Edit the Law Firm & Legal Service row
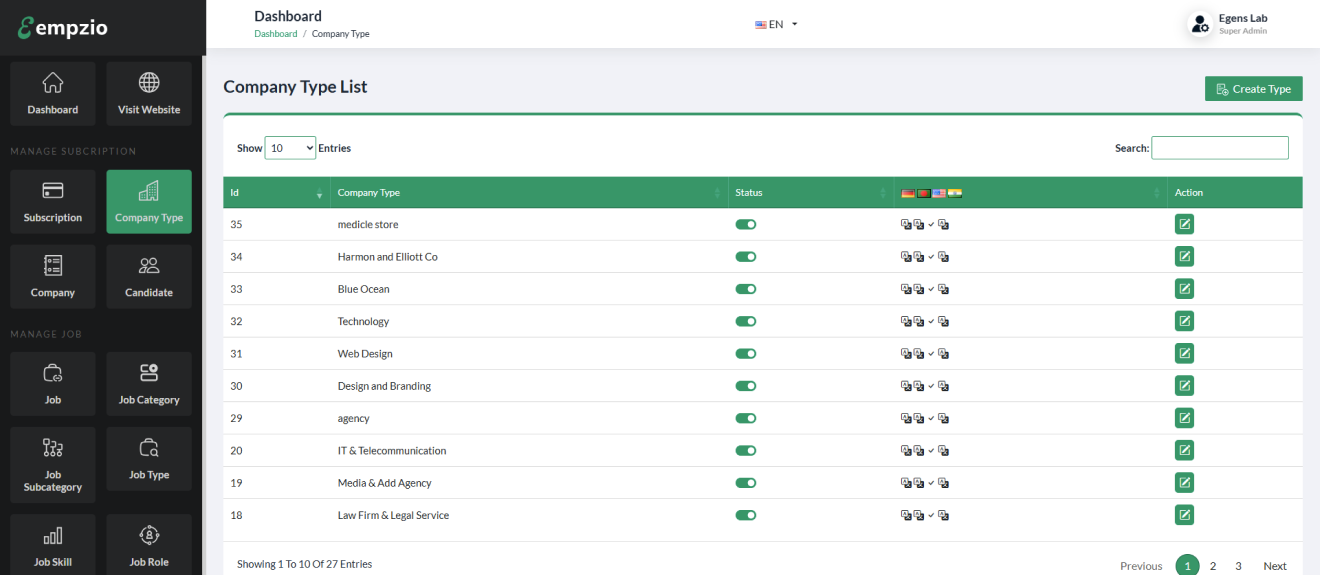Screen dimensions: 1320x575 pyautogui.click(x=1184, y=515)
